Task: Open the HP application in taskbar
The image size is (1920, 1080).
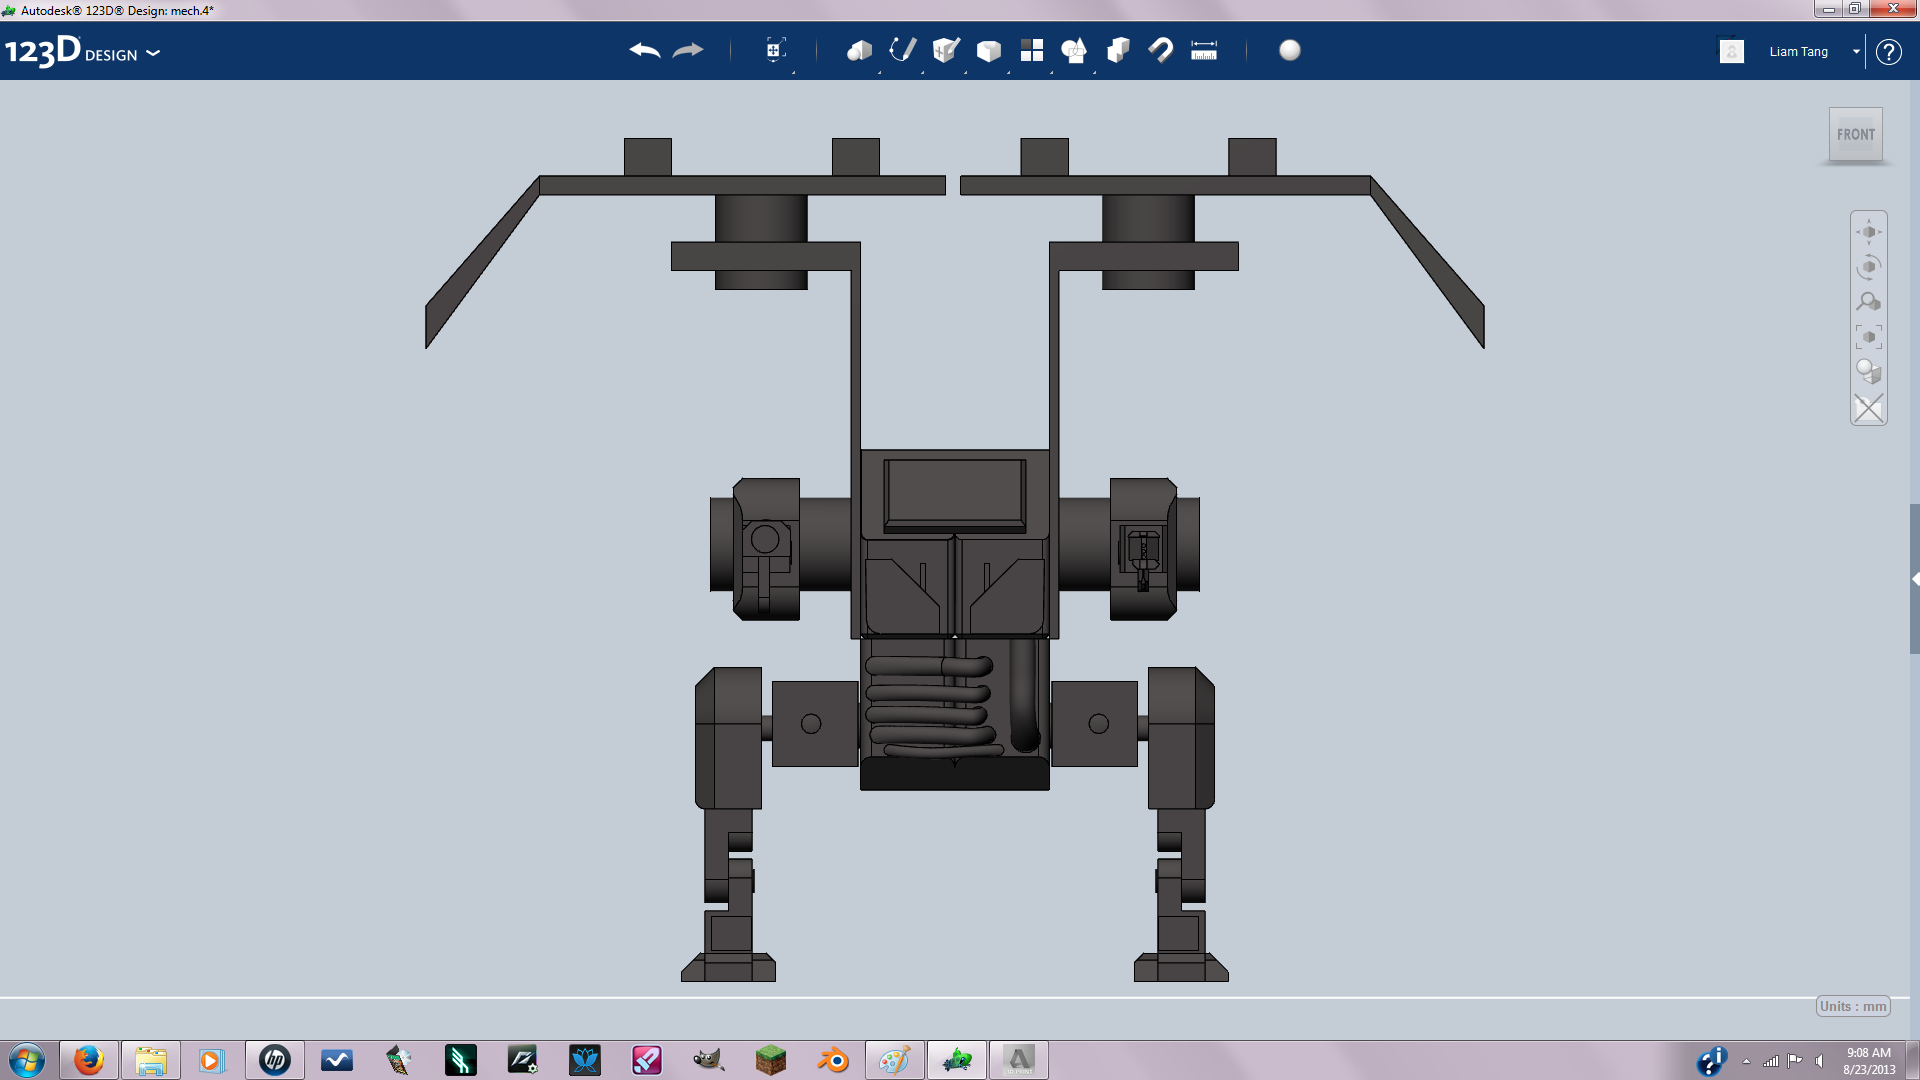Action: (274, 1060)
